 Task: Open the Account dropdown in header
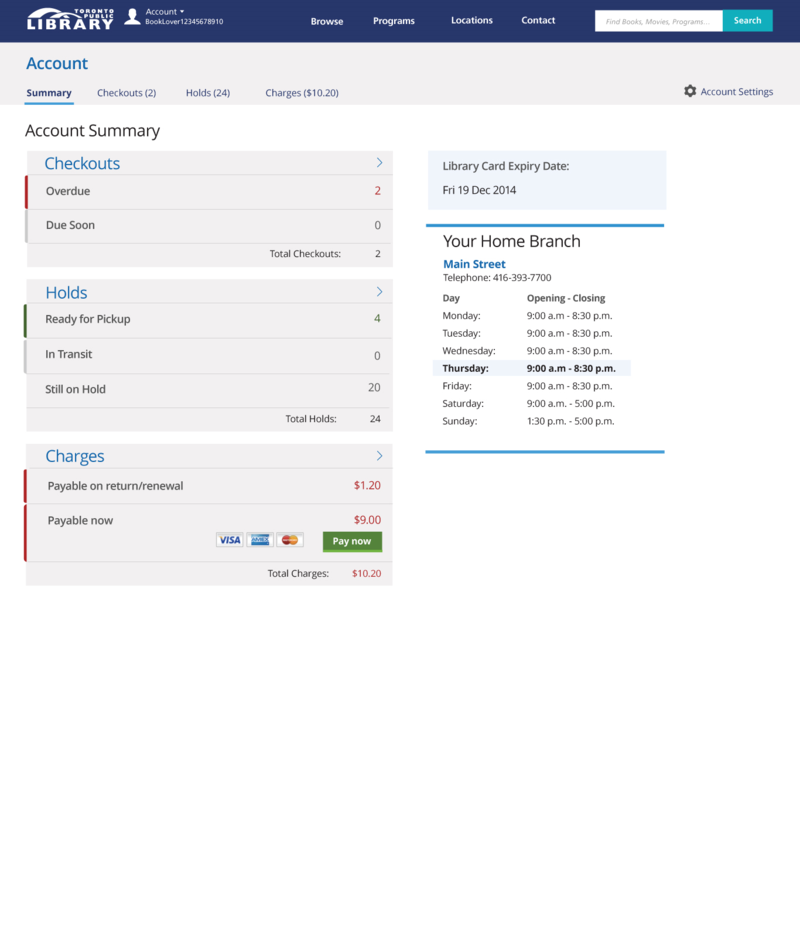click(x=165, y=12)
